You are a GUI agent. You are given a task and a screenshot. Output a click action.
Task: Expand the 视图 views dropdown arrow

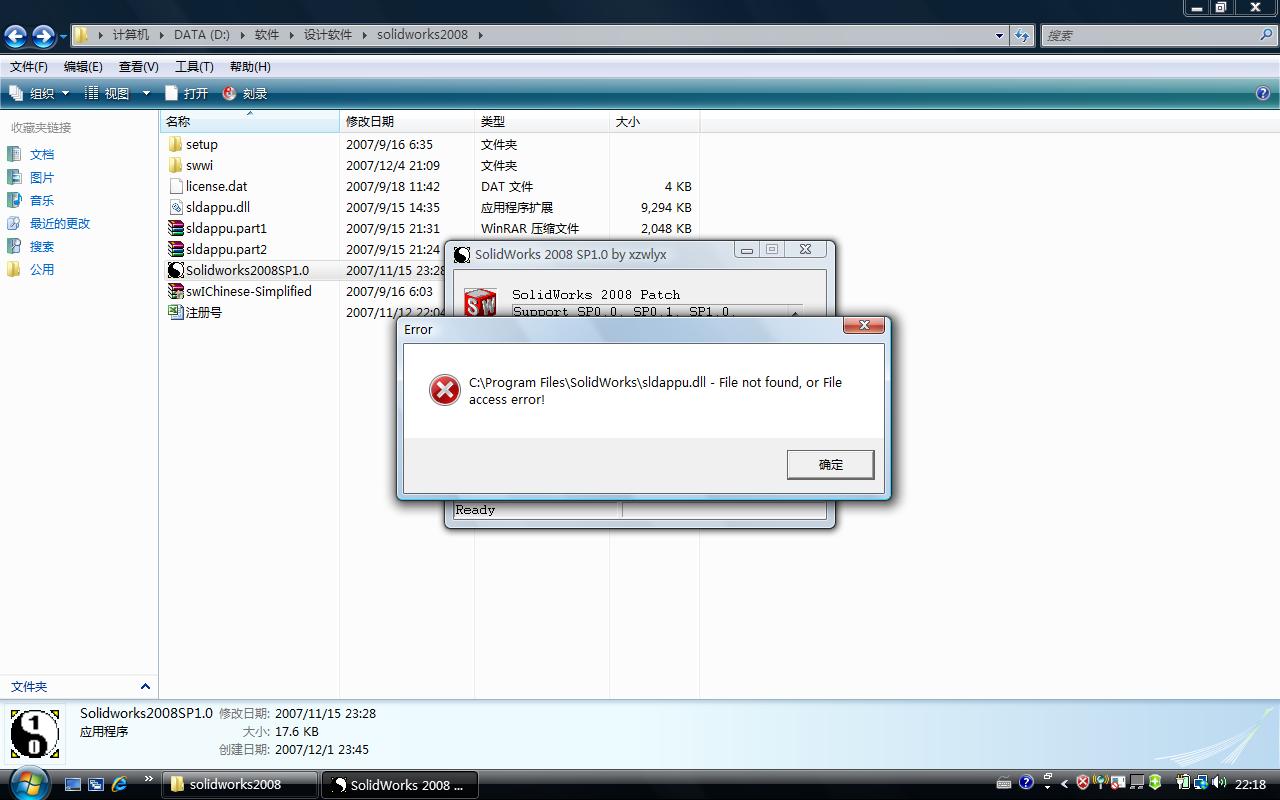pos(146,93)
